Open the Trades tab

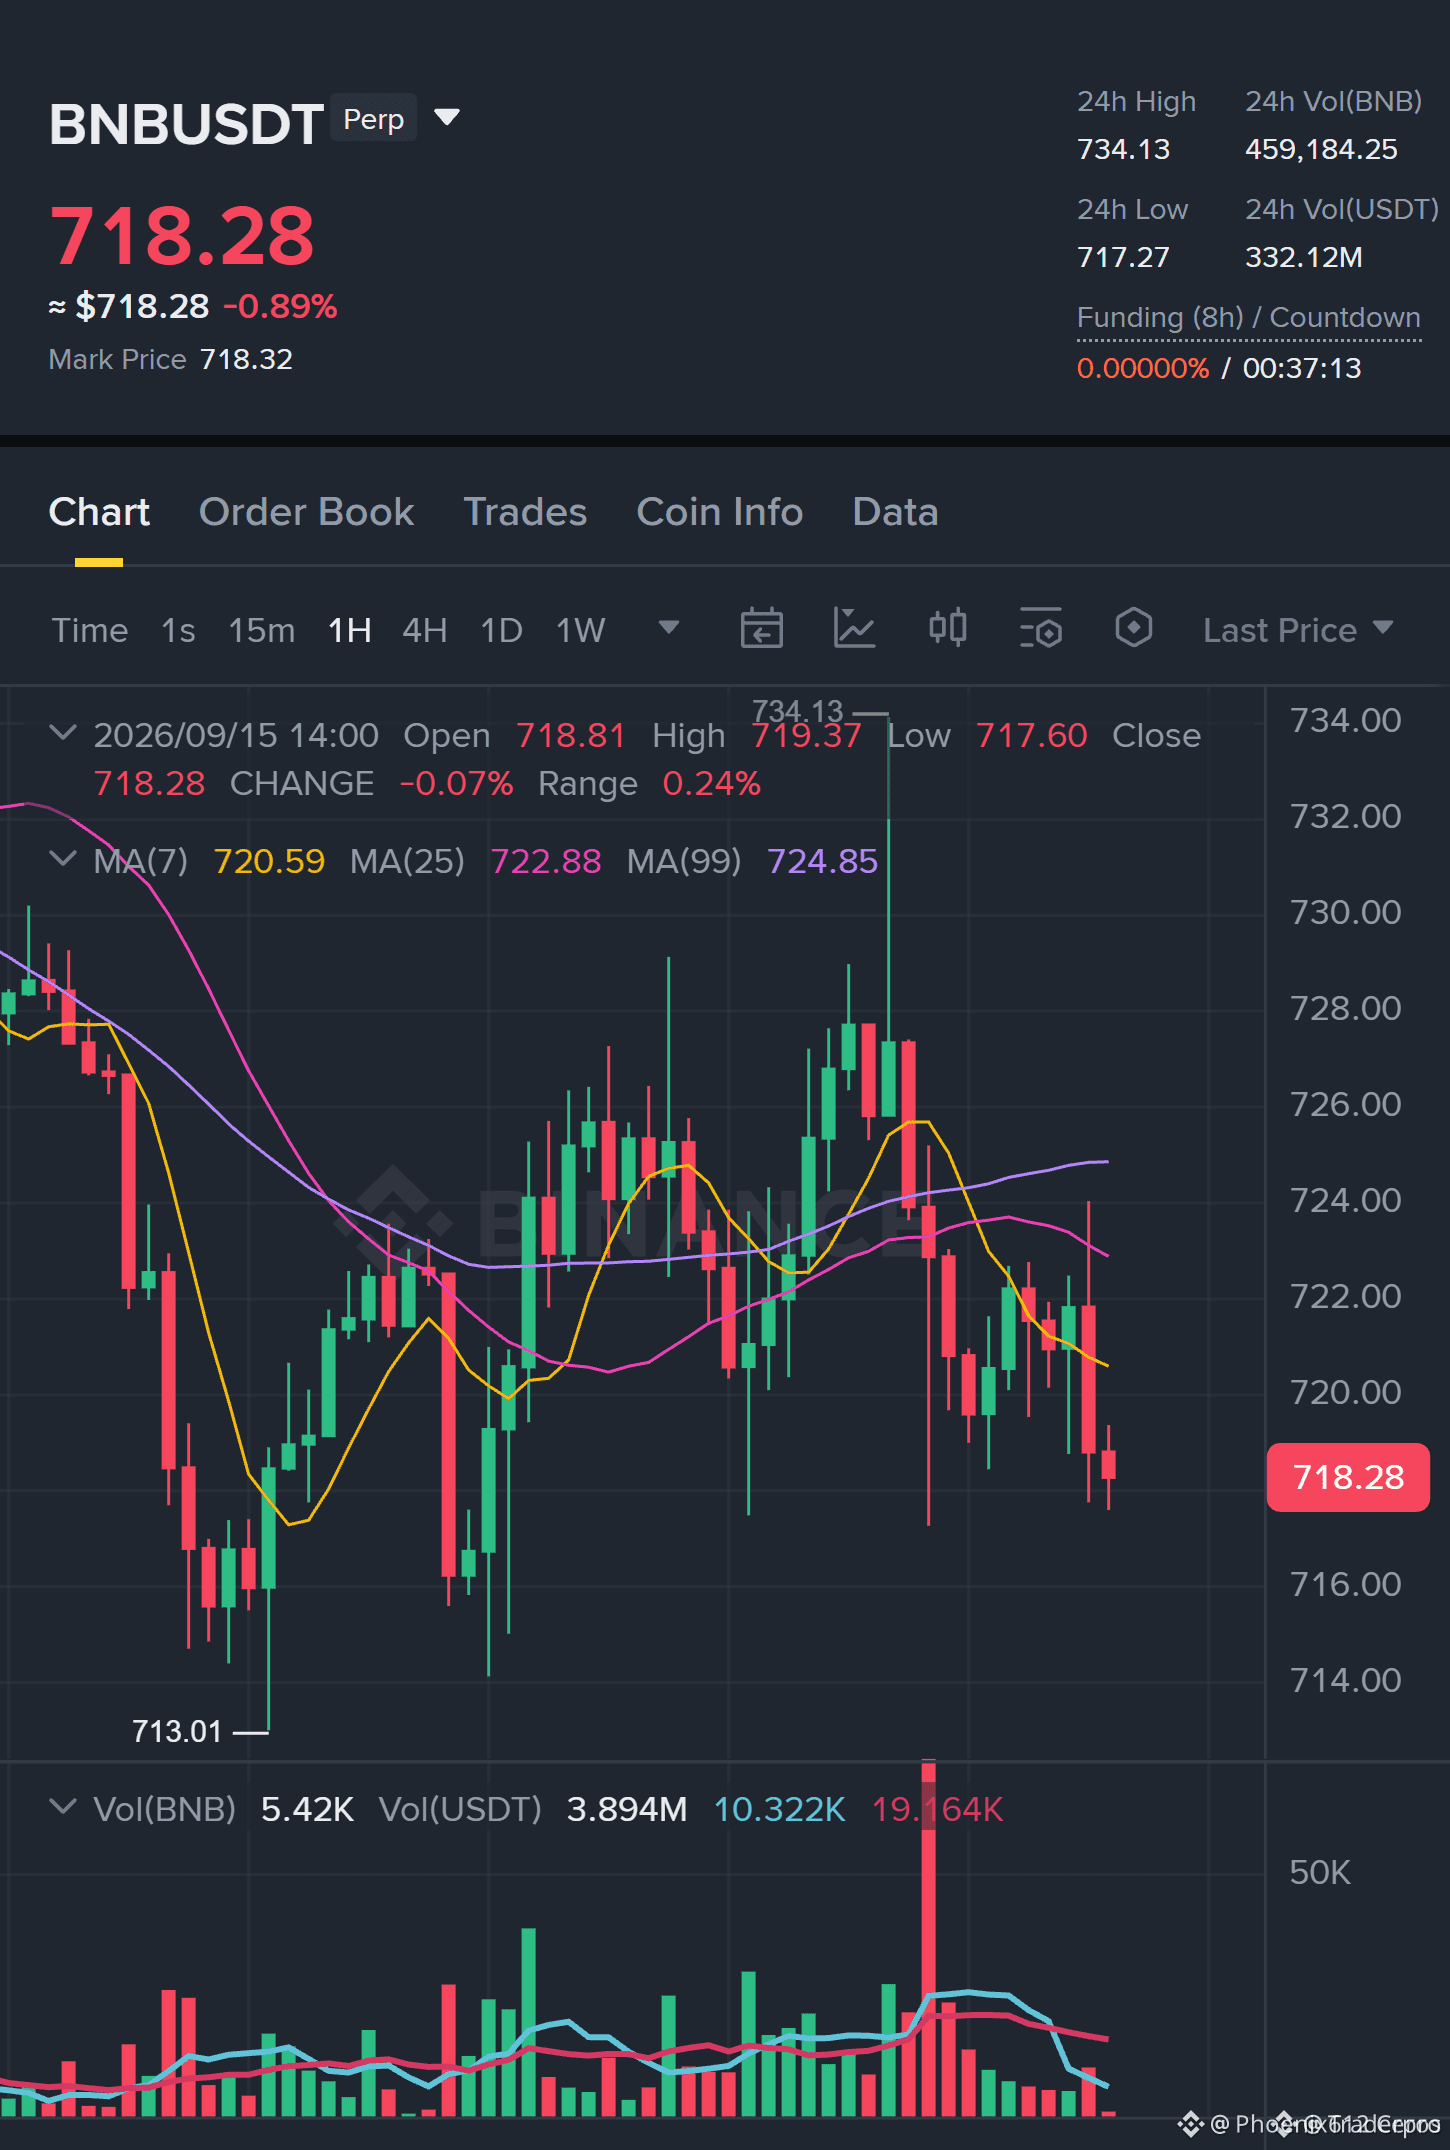[x=525, y=512]
